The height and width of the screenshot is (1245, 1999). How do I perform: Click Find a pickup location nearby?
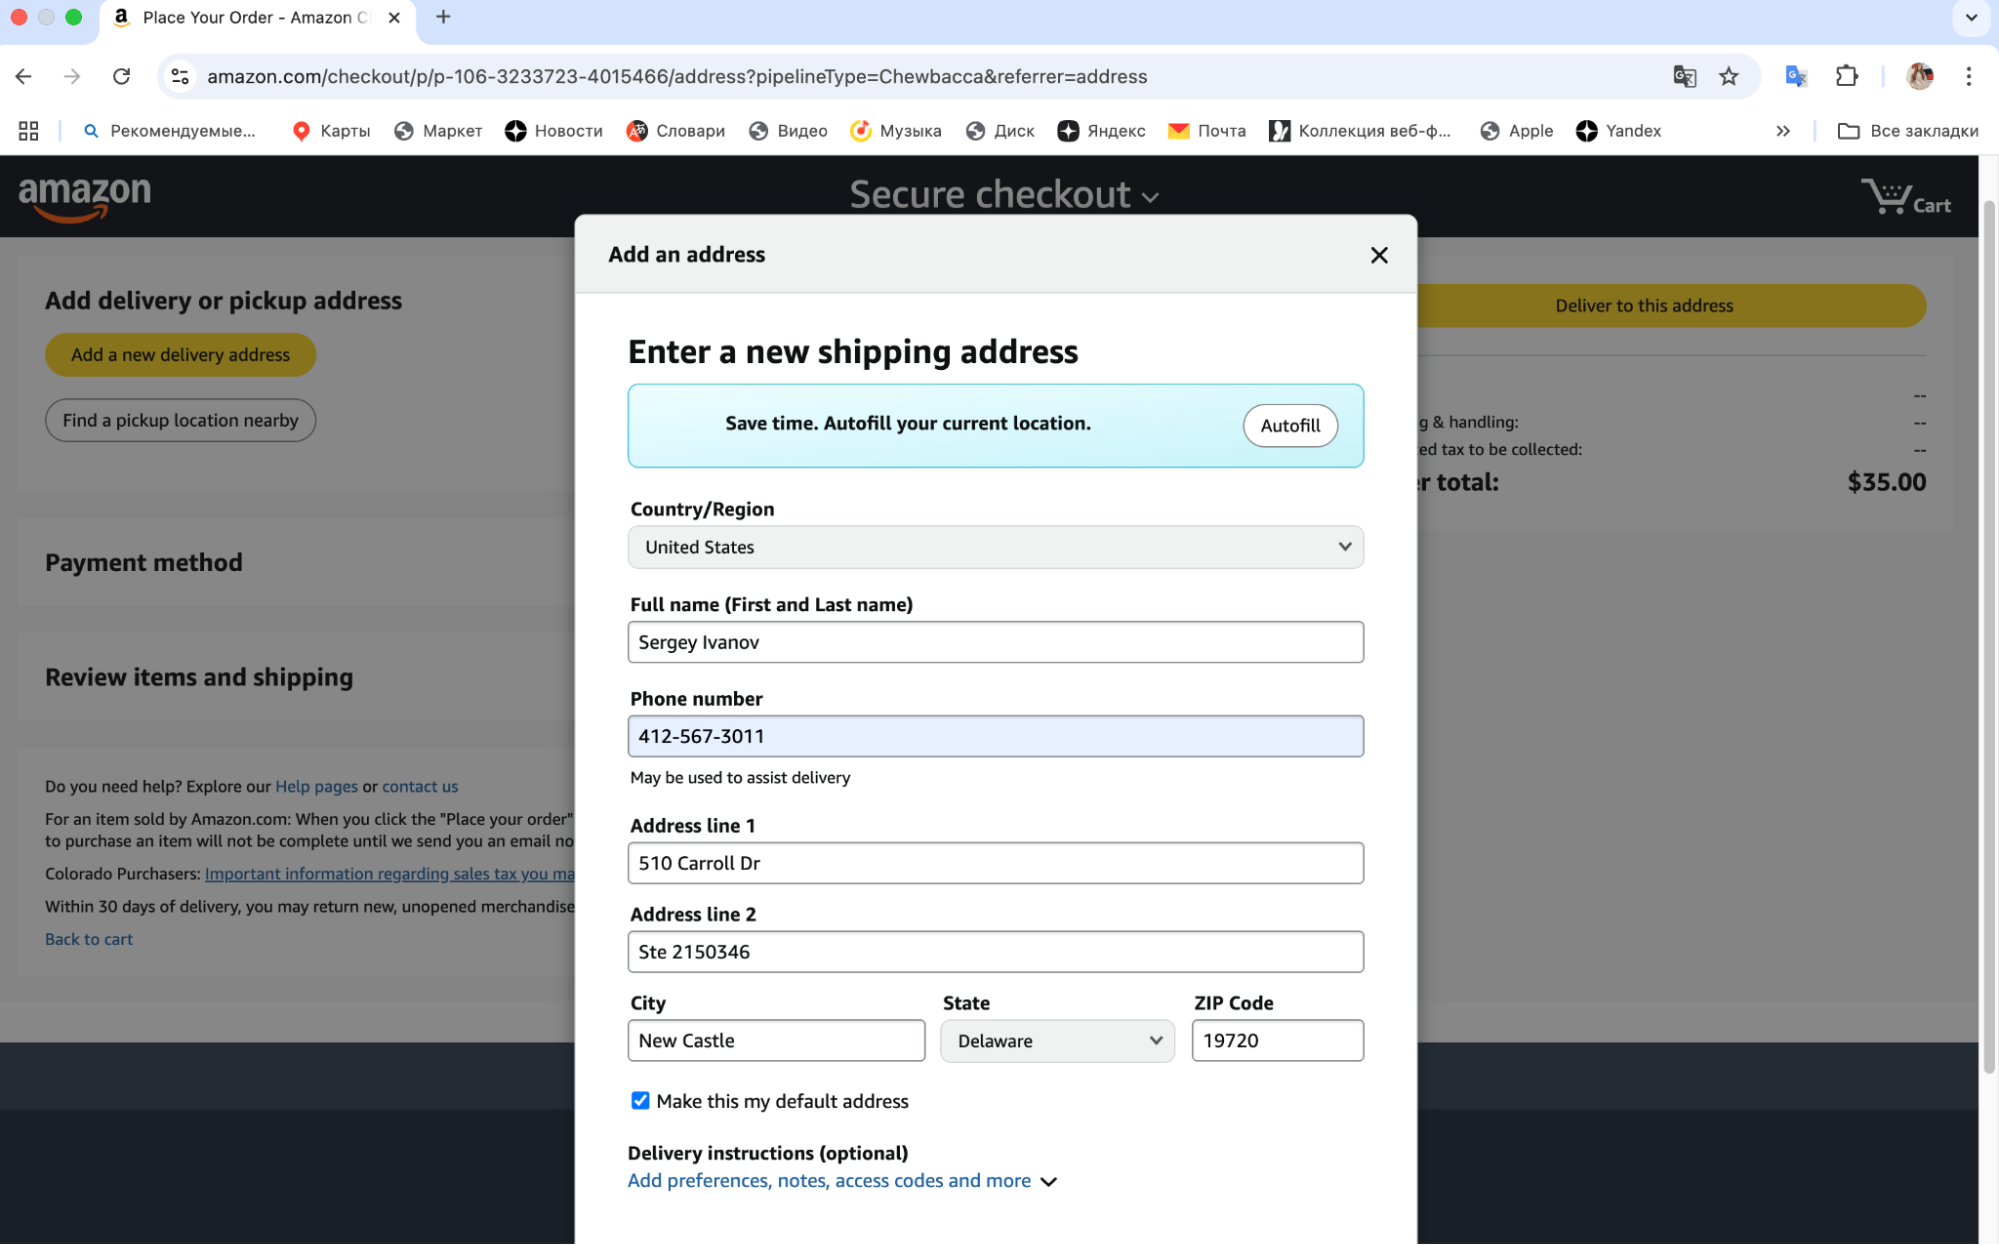point(180,420)
